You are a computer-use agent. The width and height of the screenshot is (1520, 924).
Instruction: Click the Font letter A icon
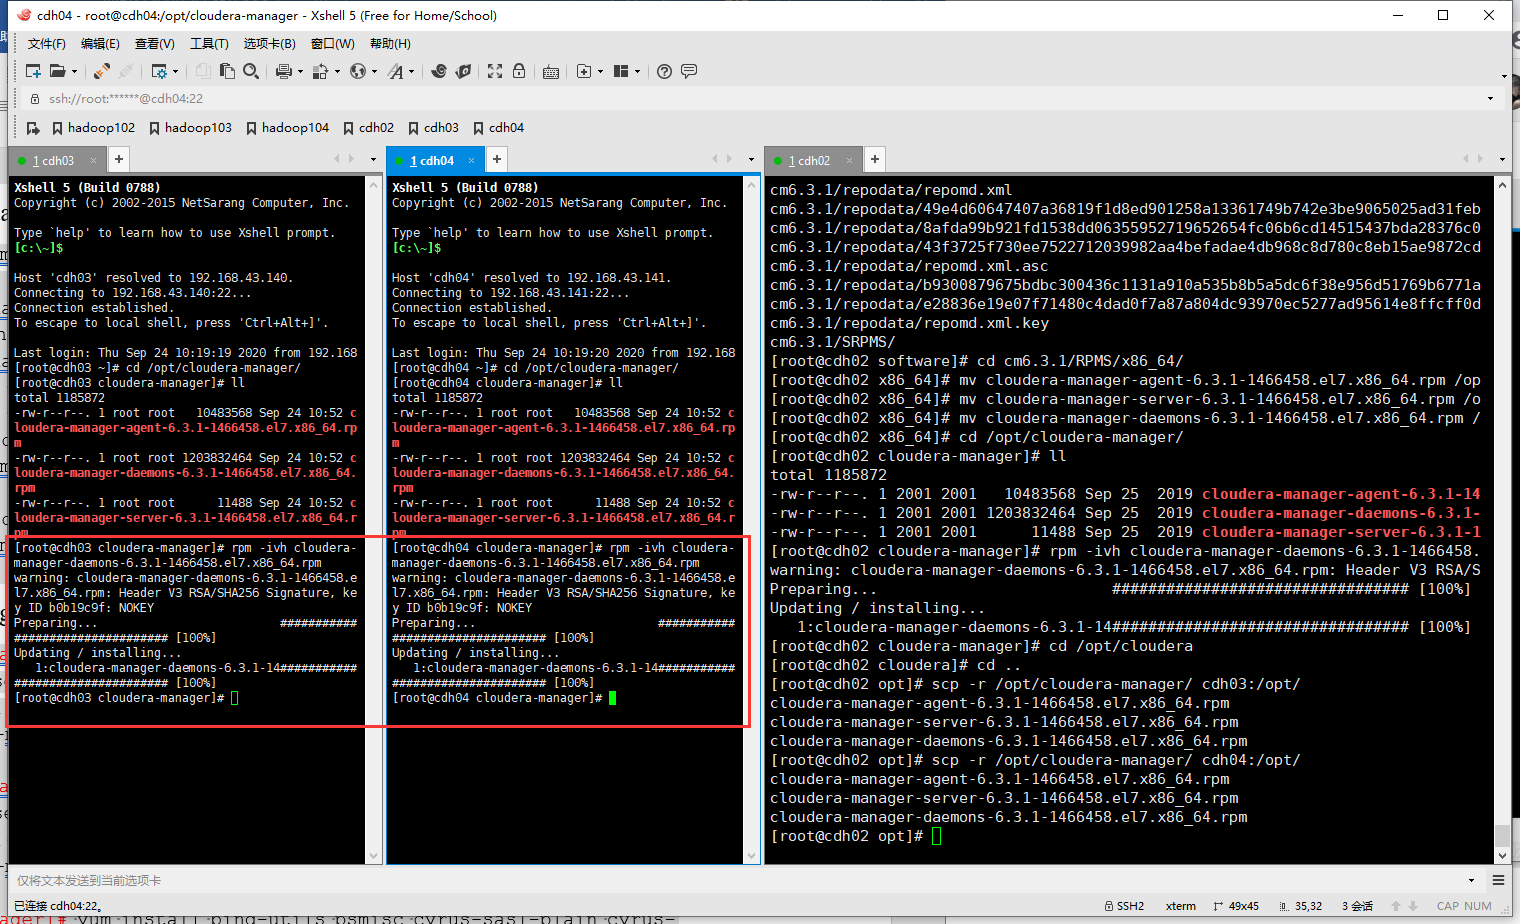[x=396, y=71]
